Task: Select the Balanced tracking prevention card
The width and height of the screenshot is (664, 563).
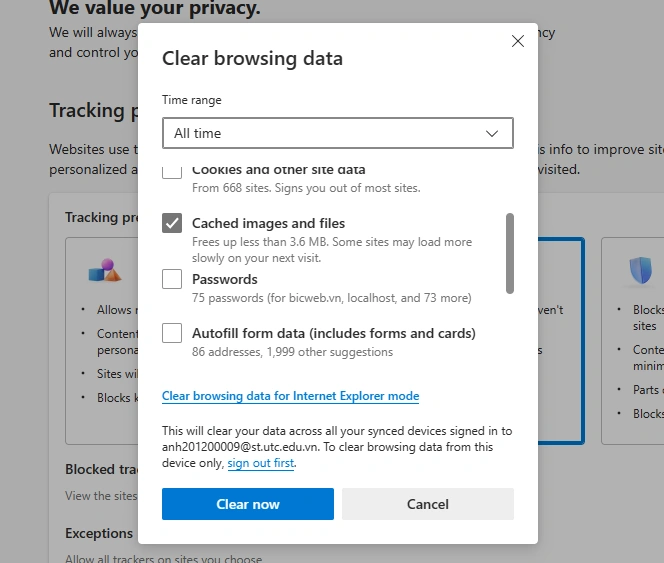Action: (561, 341)
